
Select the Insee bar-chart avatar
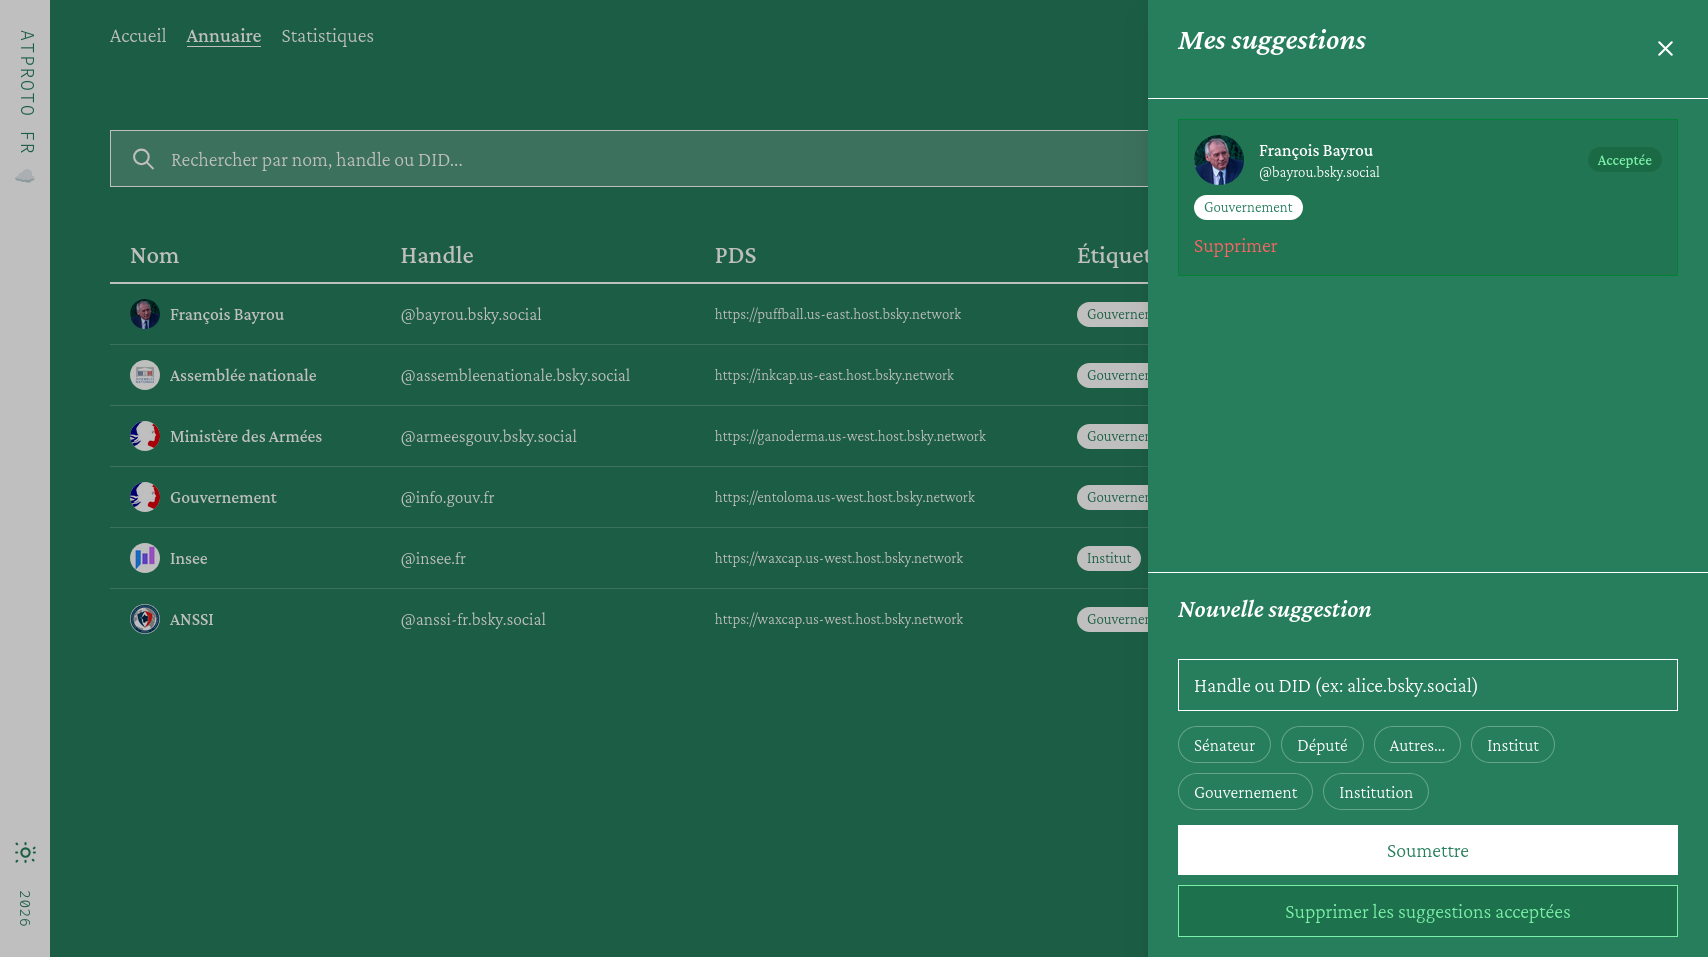coord(145,558)
